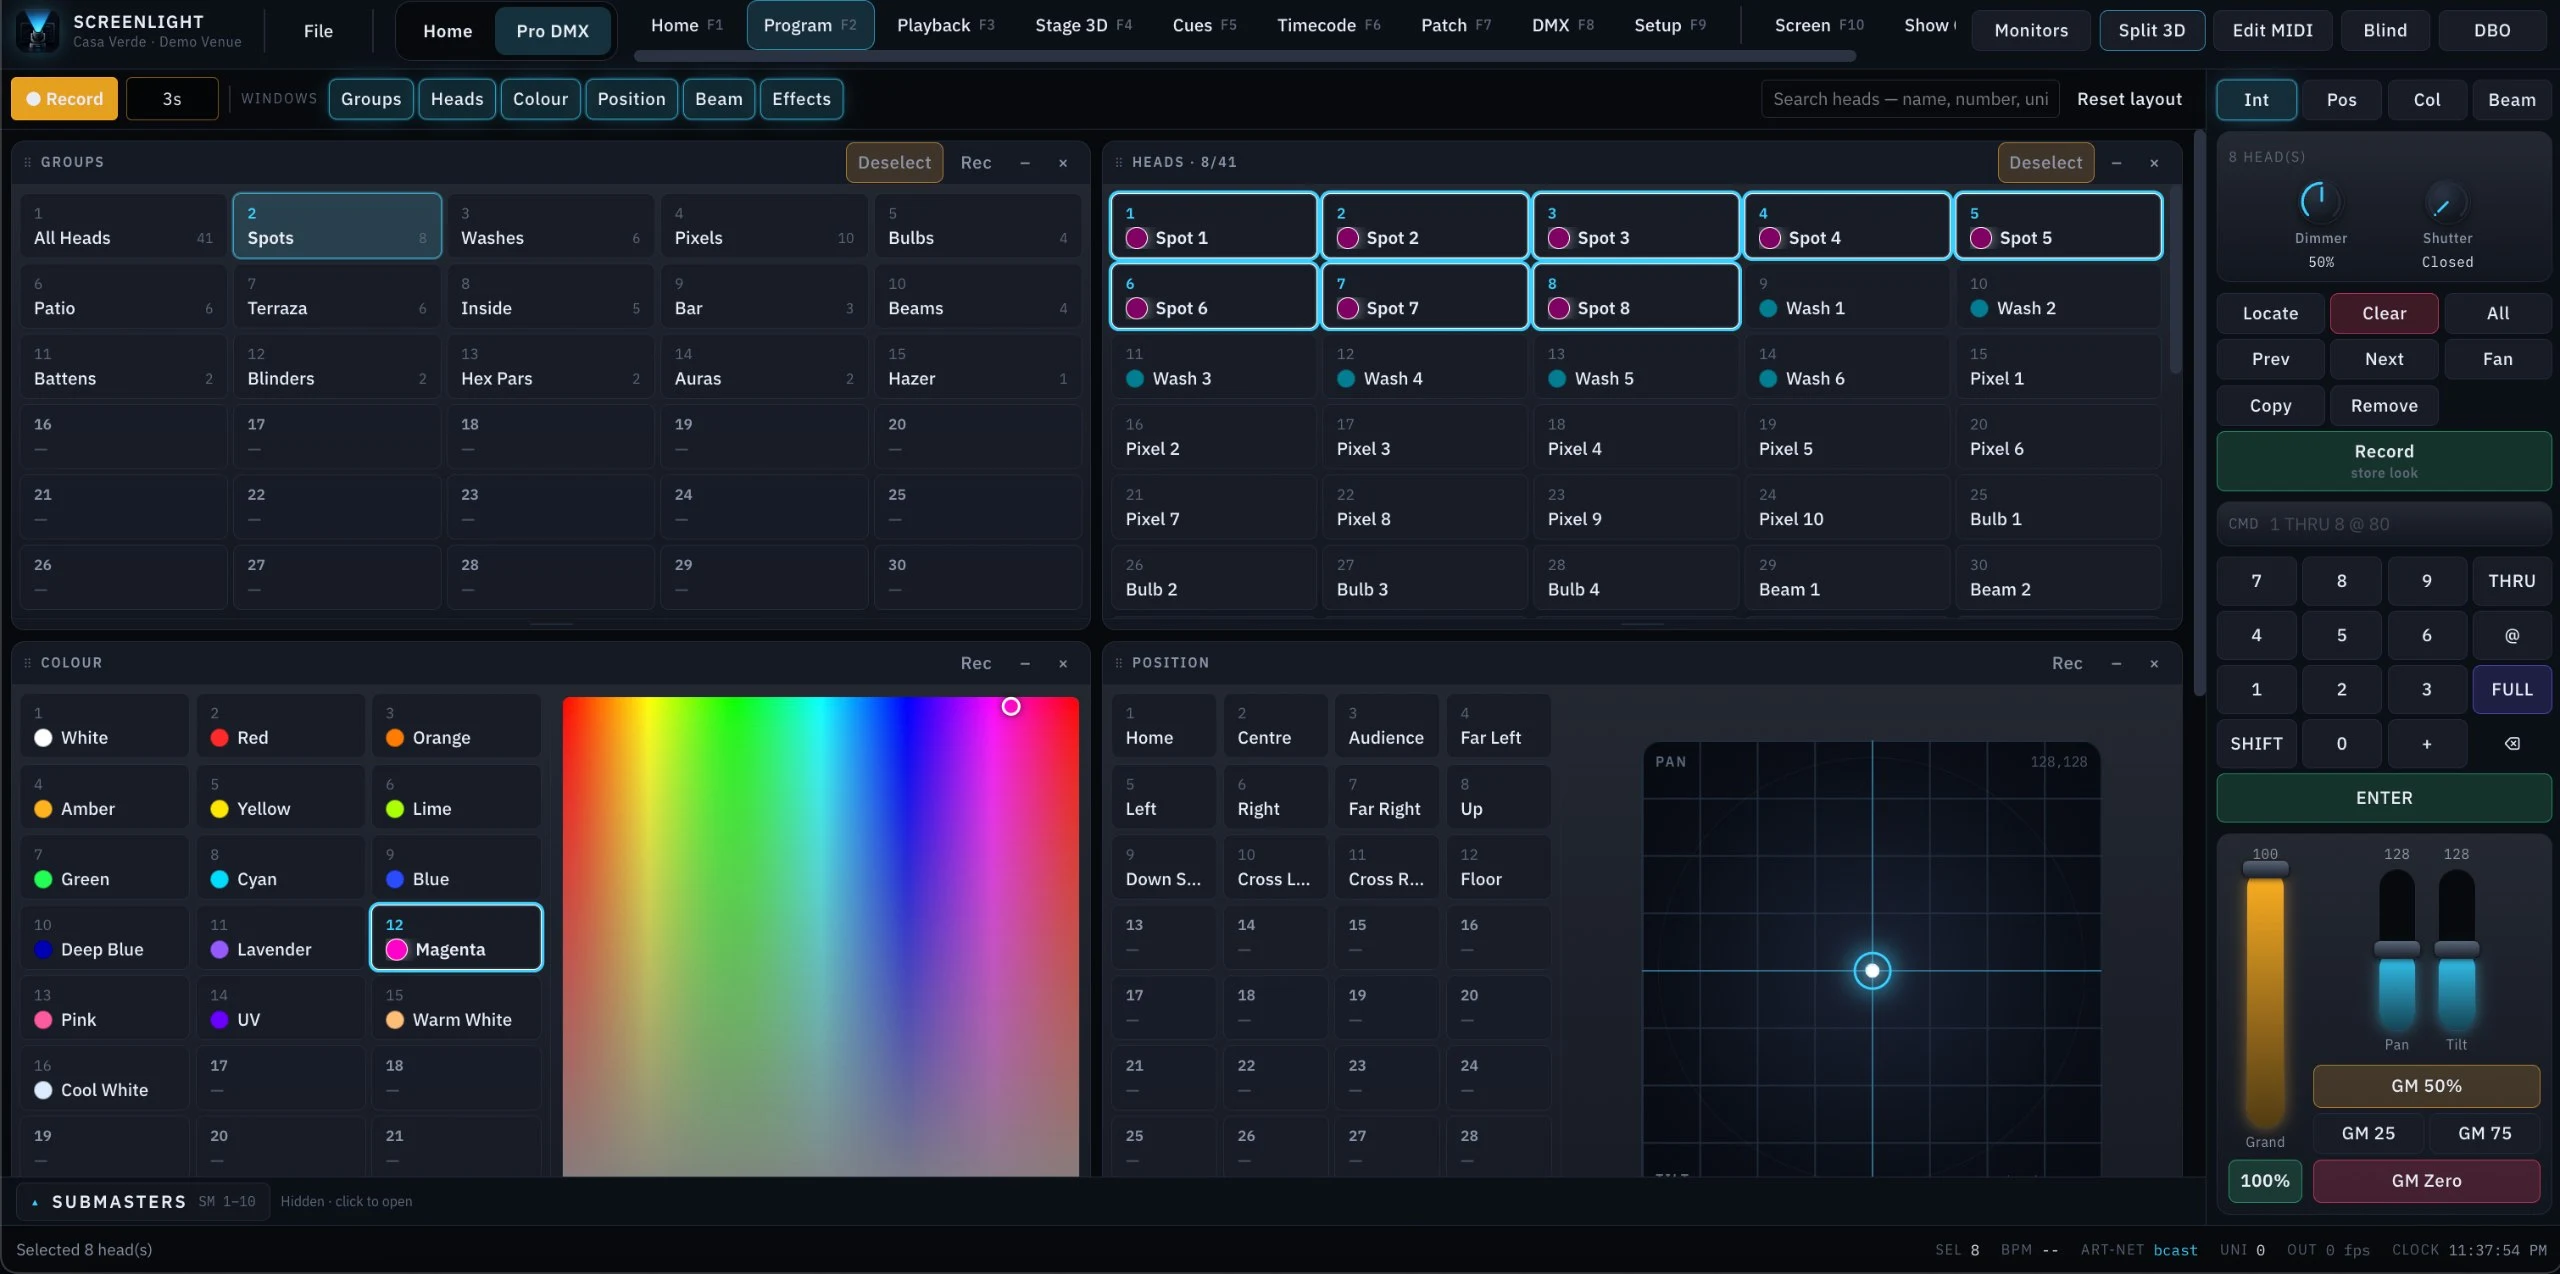Screen dimensions: 2560x1274
Task: Click the Heads panel drag handle icon
Action: pos(1119,162)
